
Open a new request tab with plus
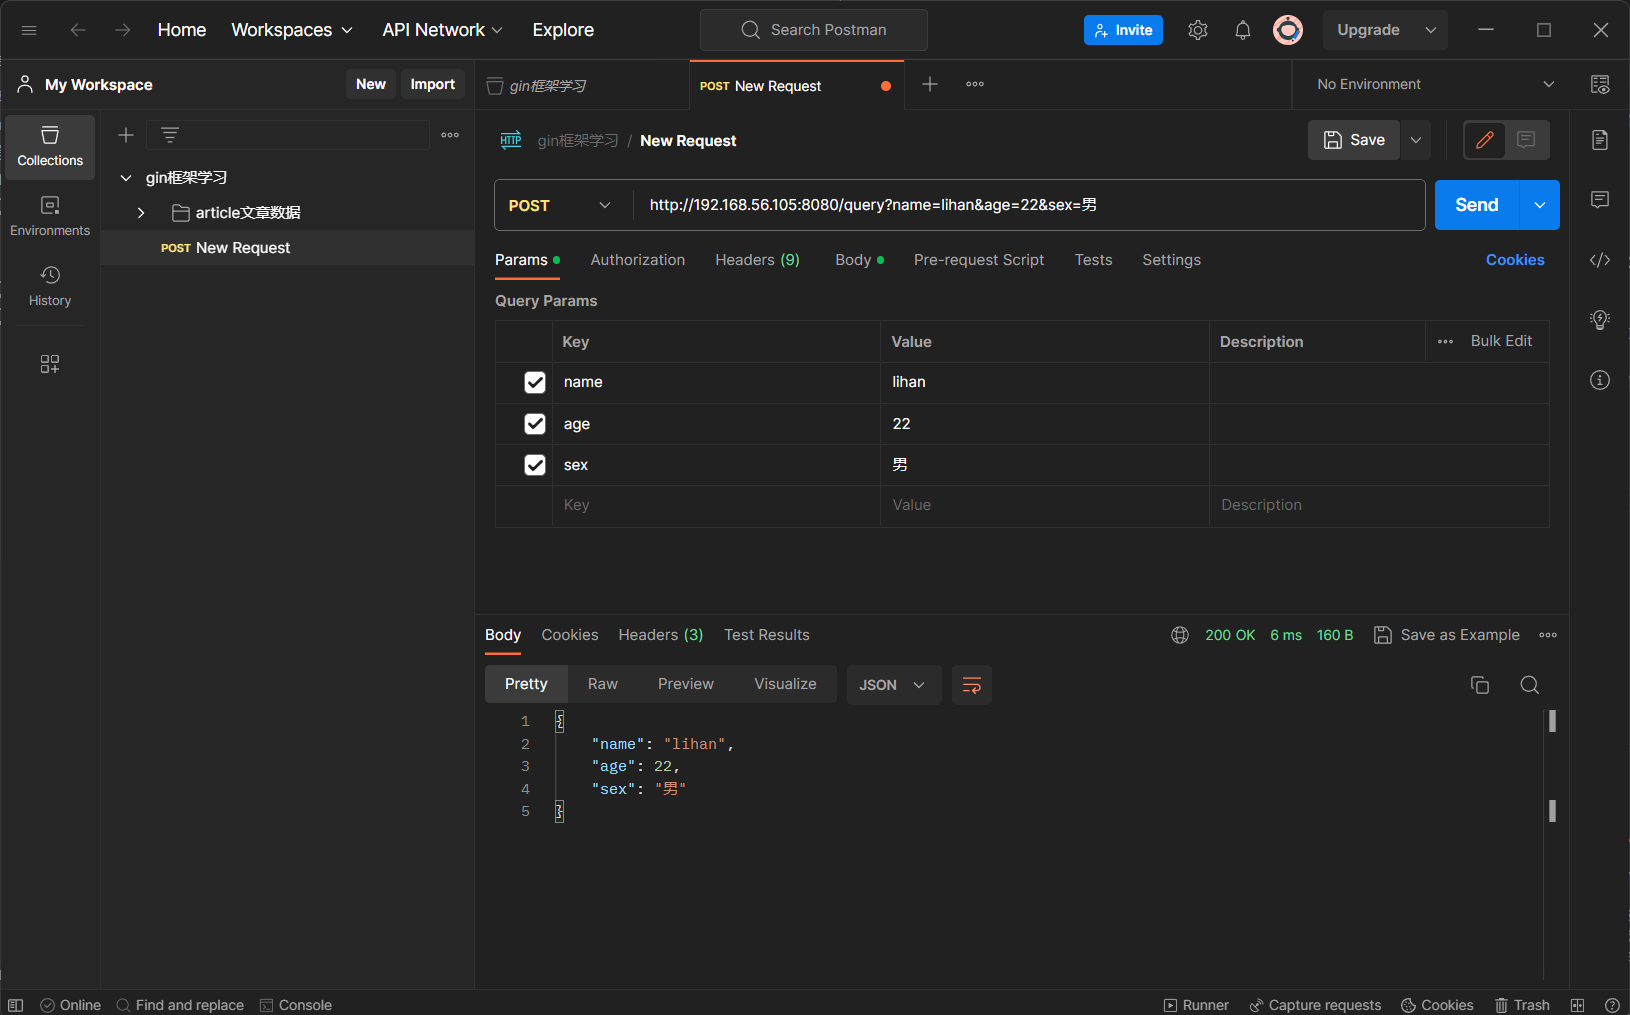[930, 84]
